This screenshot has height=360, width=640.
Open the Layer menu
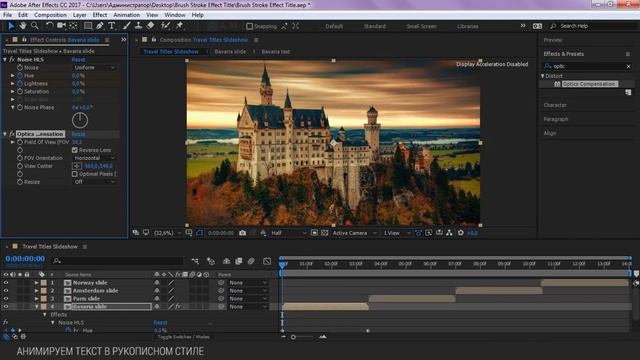click(80, 15)
